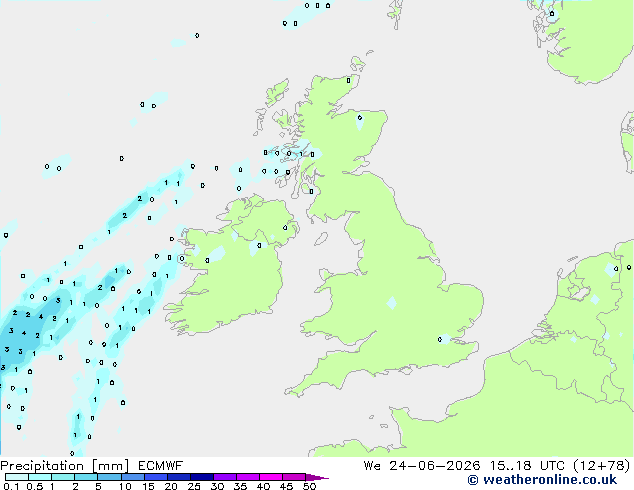
Task: Click the 0.1–0.5 mm legend color box
Action: (17, 477)
